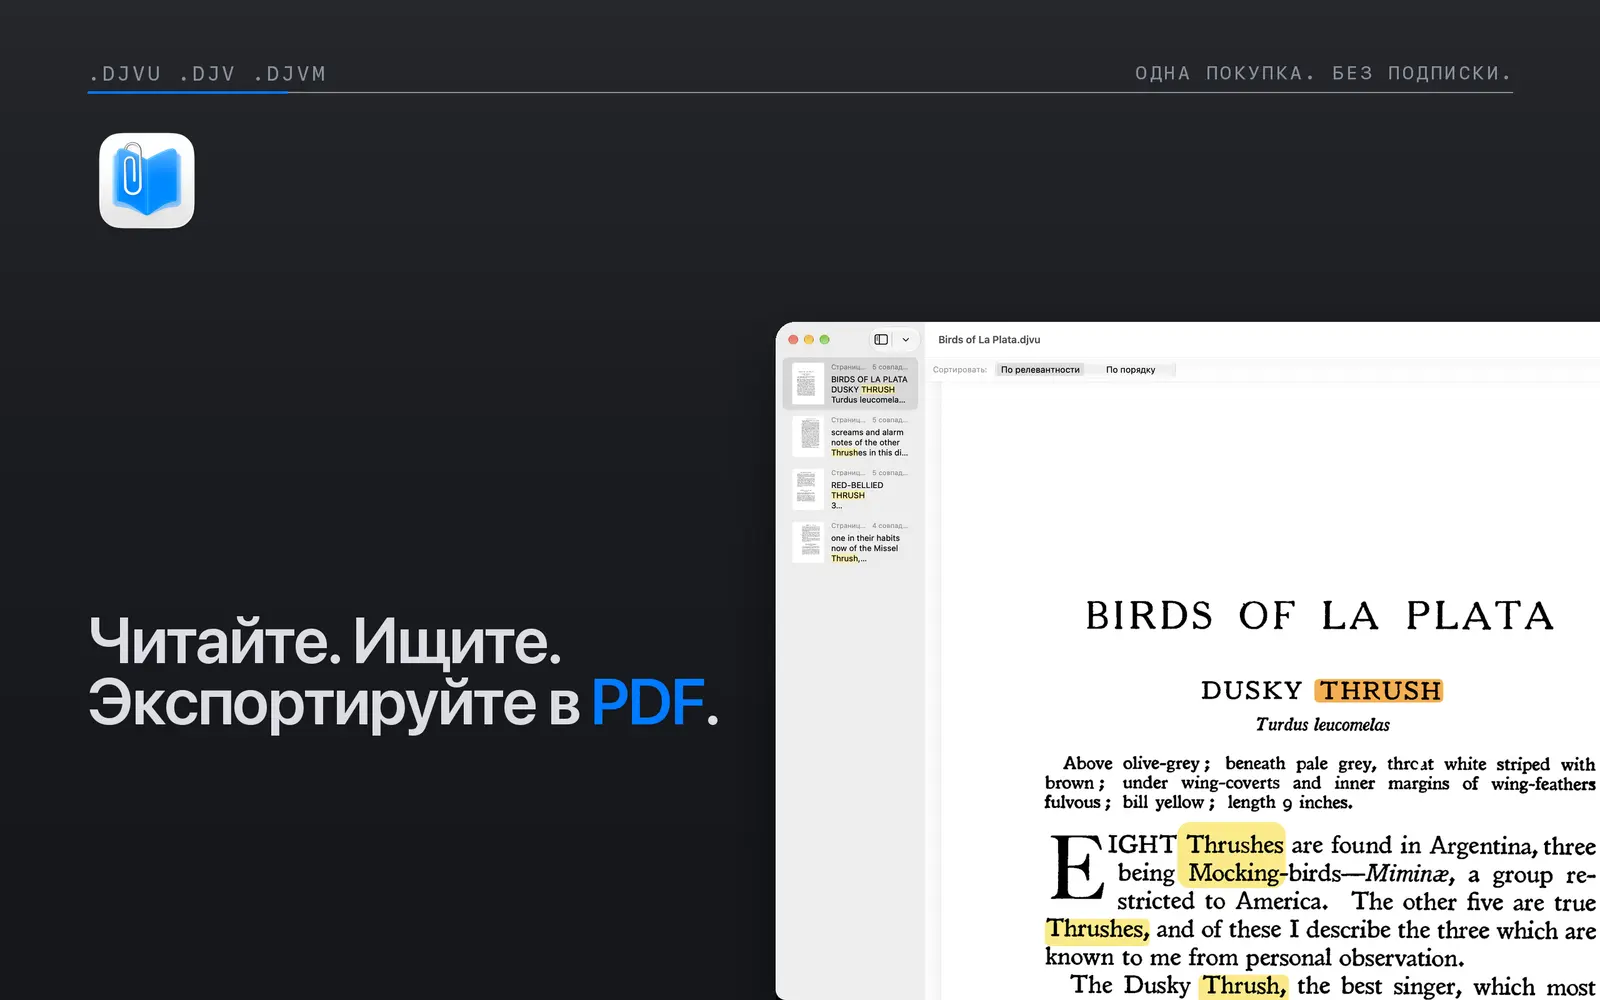Screen dimensions: 1600x1000
Task: Sort results by relevance (По релевантности)
Action: (1040, 370)
